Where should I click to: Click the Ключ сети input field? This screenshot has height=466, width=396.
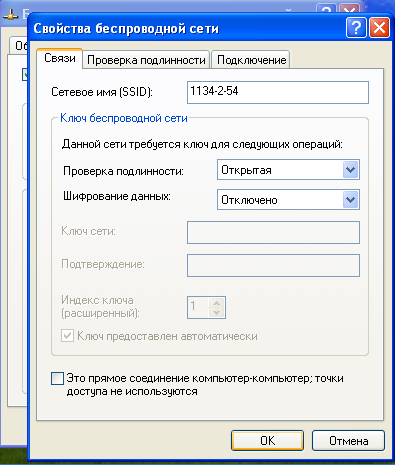point(273,232)
